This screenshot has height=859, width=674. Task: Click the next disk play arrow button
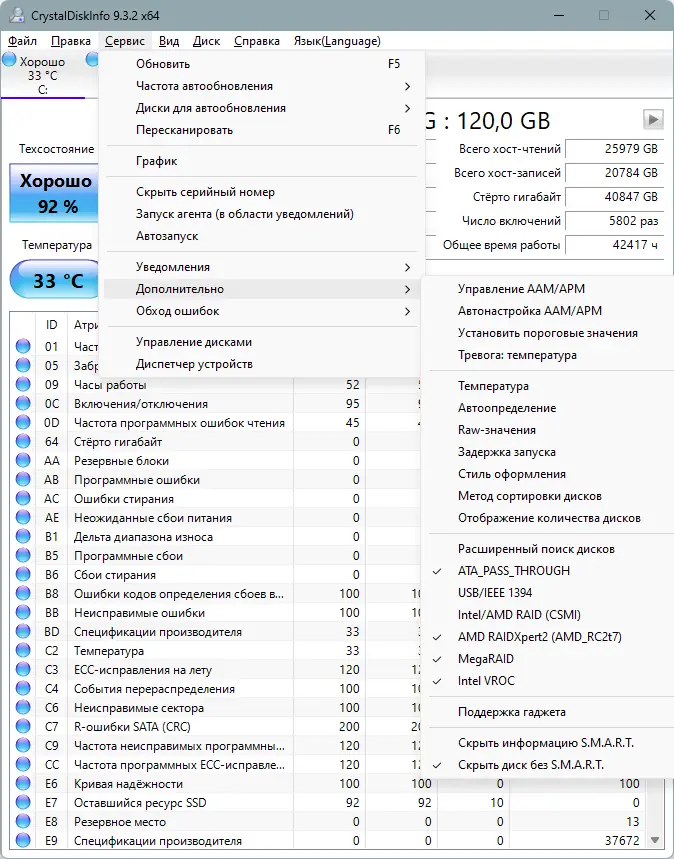(653, 120)
